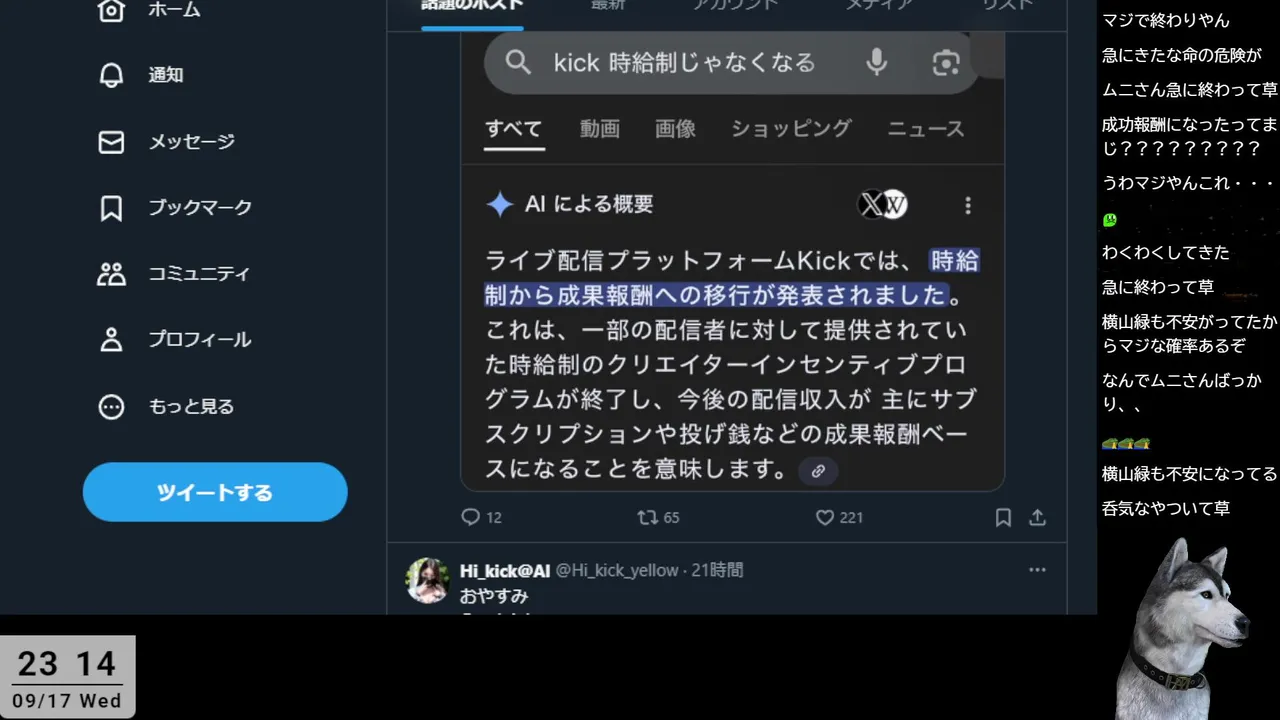Open the コミュニティ people icon
This screenshot has height=720, width=1280.
tap(111, 274)
